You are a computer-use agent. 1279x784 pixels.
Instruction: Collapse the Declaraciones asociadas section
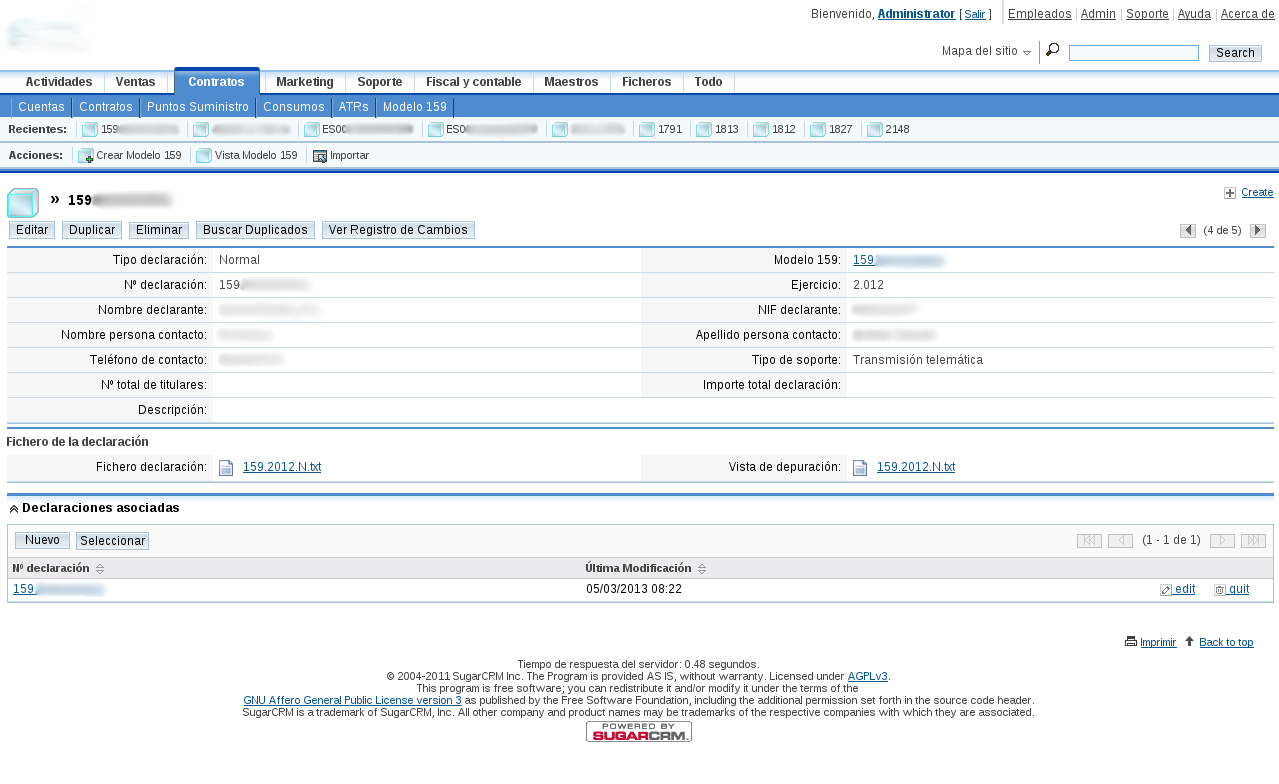tap(12, 507)
